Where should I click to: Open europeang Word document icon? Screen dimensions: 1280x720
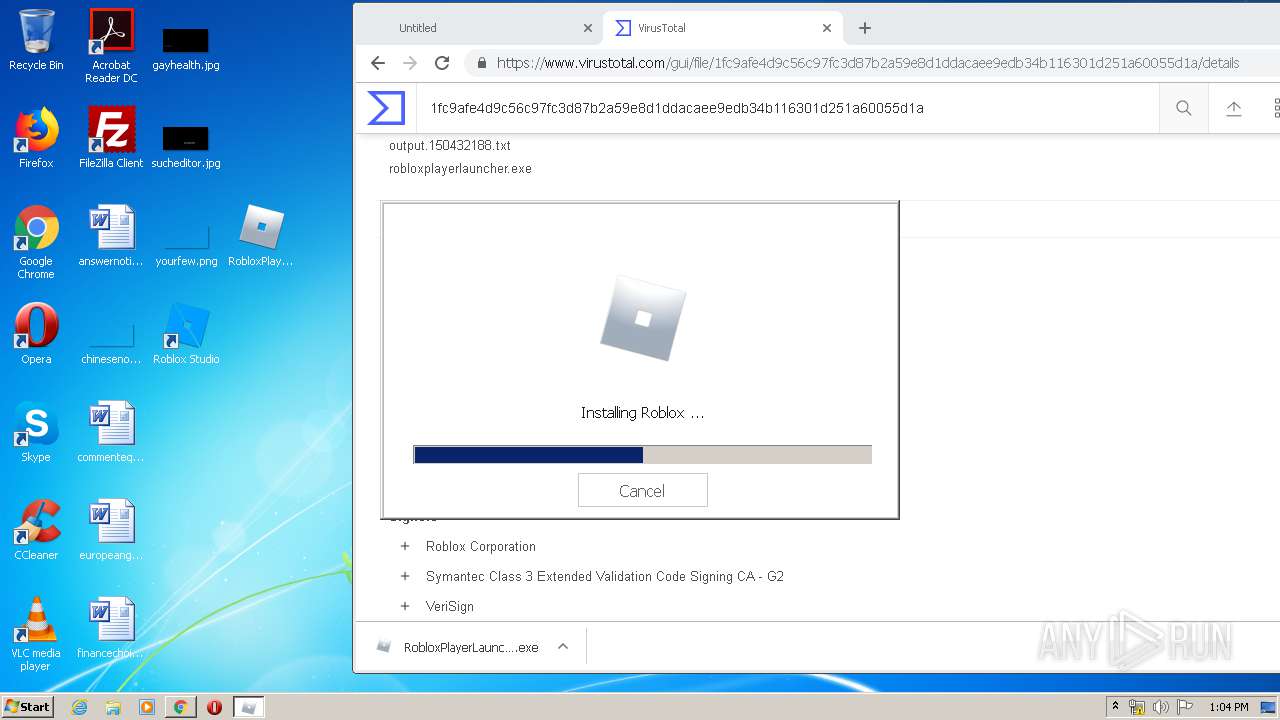[x=111, y=530]
